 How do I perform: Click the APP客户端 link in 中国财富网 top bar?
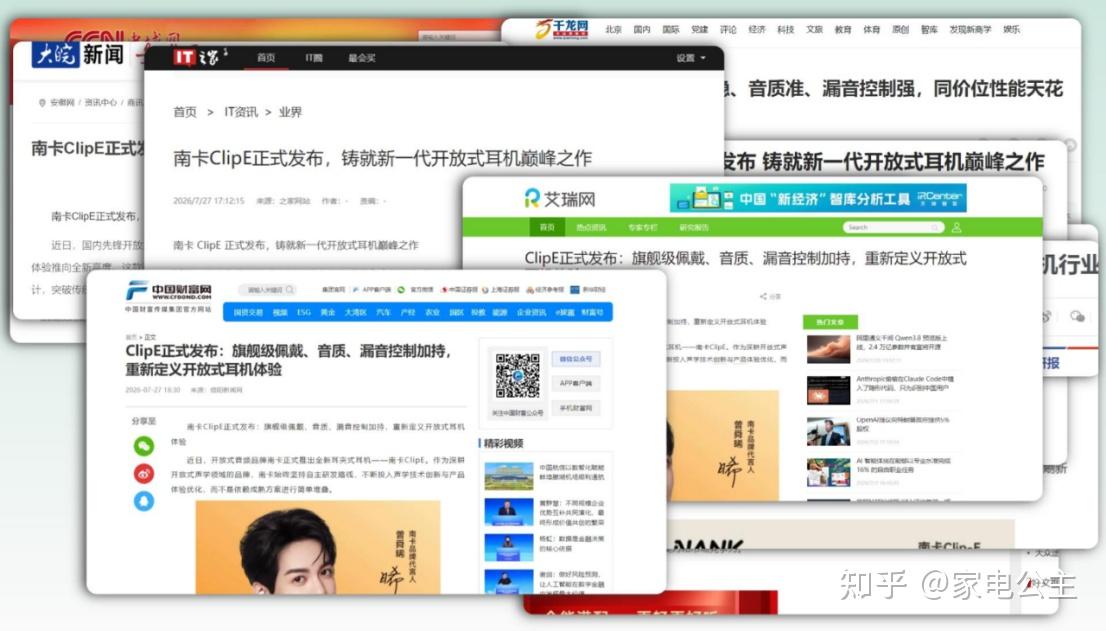click(376, 290)
